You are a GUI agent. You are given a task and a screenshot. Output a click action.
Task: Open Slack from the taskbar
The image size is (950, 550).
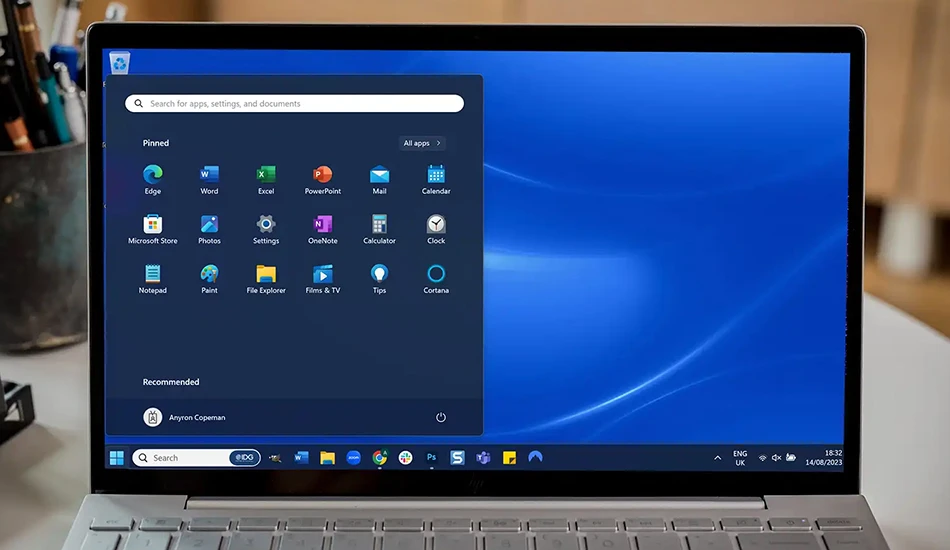405,458
